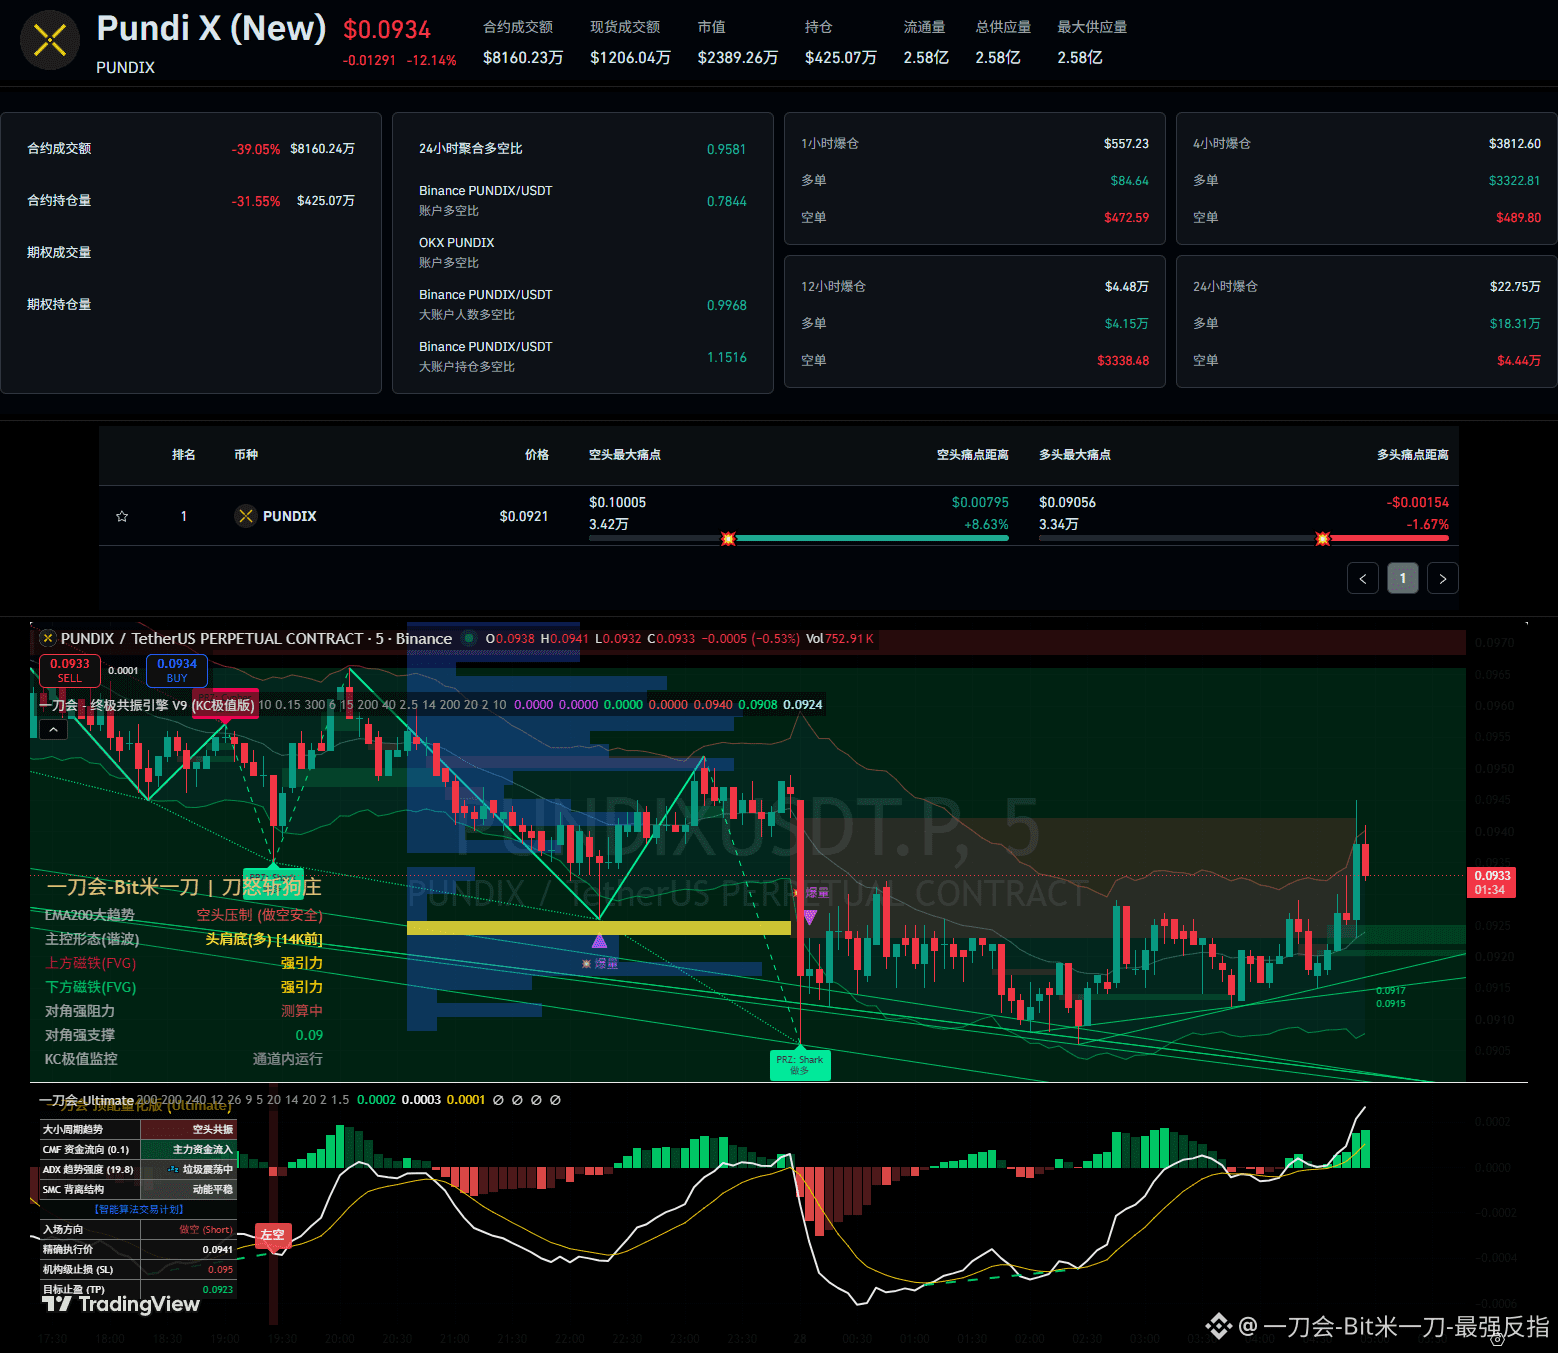Select the 一刀会 终极共振引擎 V9 indicator legend

coord(147,705)
